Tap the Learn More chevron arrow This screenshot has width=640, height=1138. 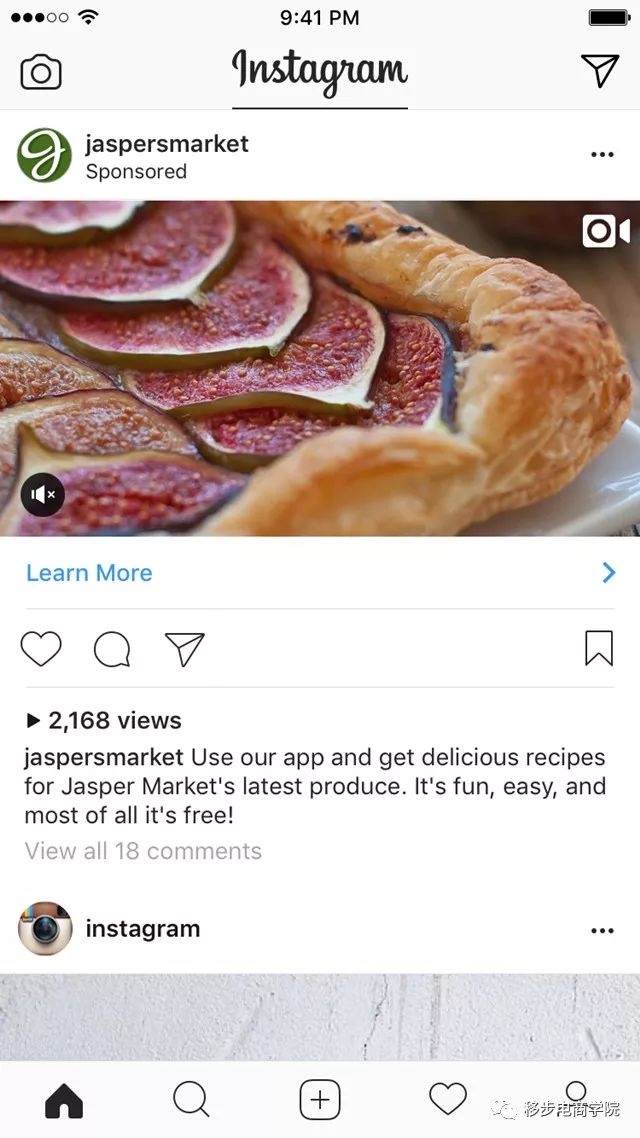click(609, 573)
